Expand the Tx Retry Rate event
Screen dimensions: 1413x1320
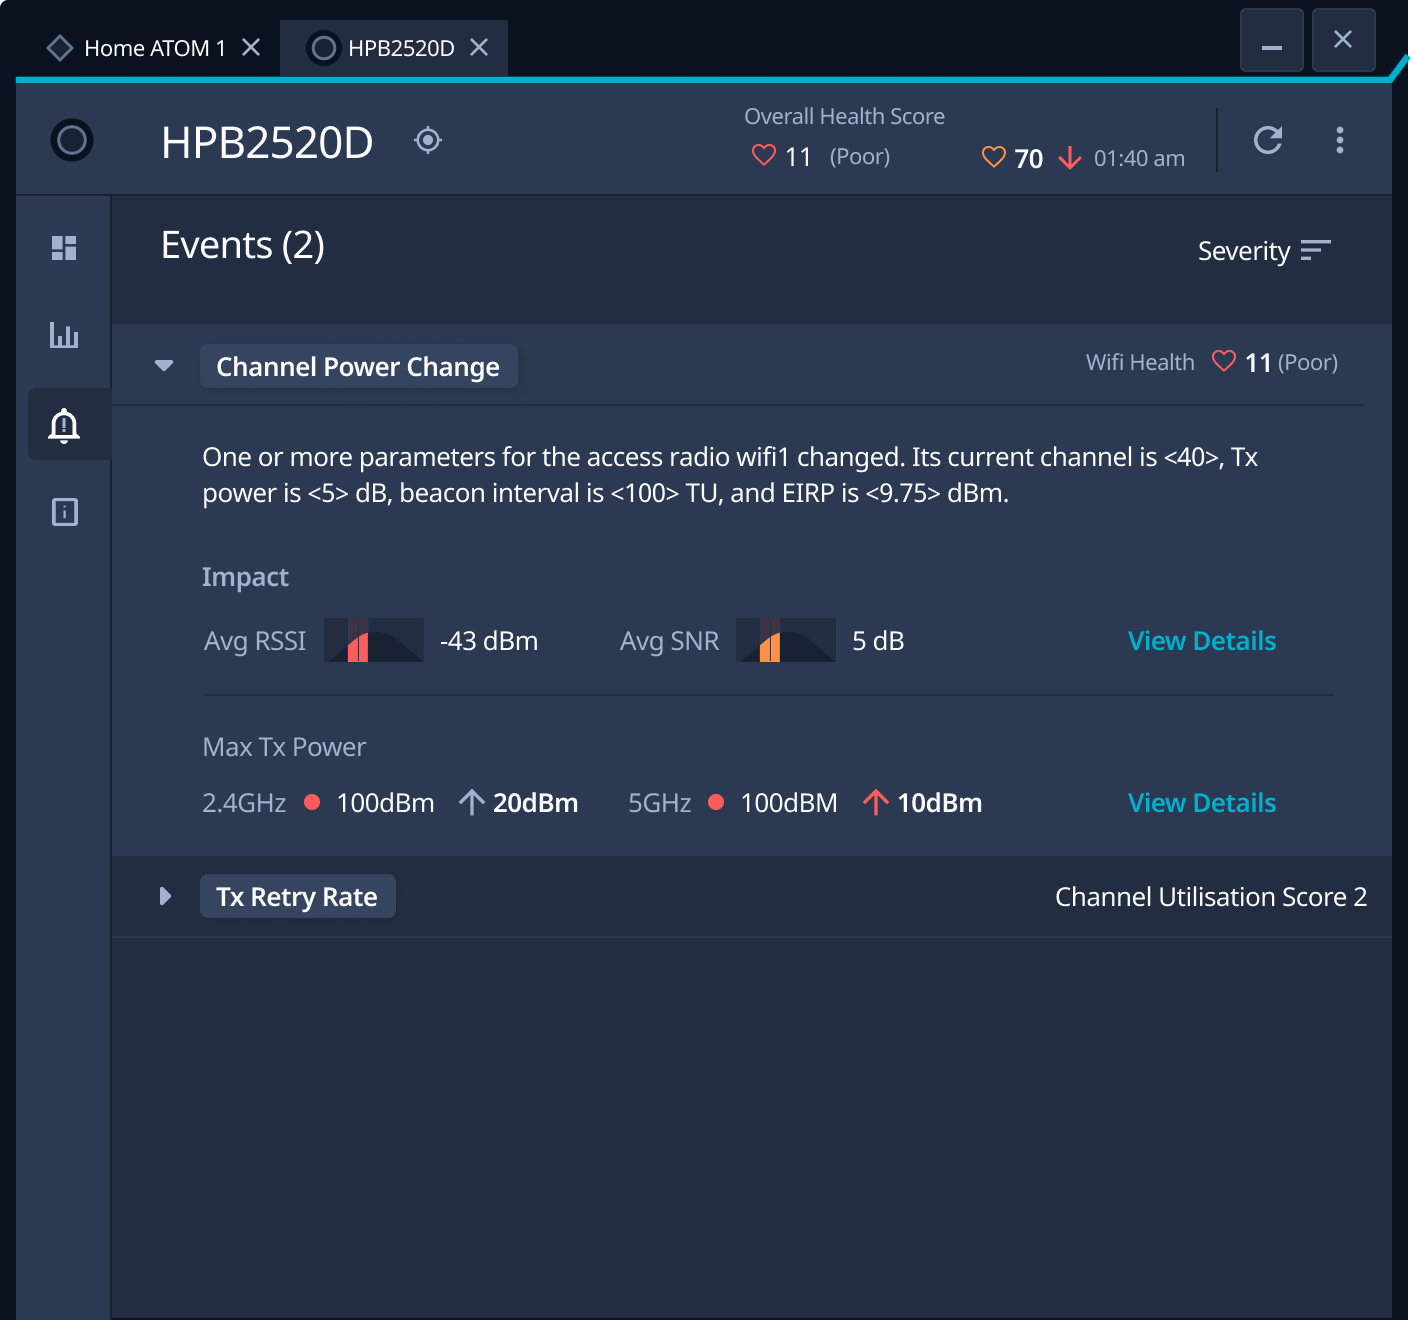click(x=165, y=896)
